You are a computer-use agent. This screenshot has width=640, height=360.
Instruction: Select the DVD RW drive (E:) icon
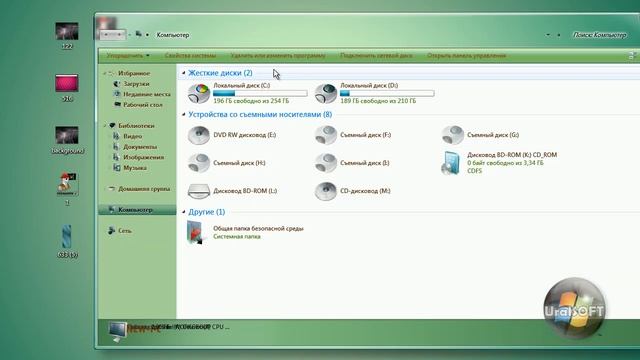coord(199,135)
